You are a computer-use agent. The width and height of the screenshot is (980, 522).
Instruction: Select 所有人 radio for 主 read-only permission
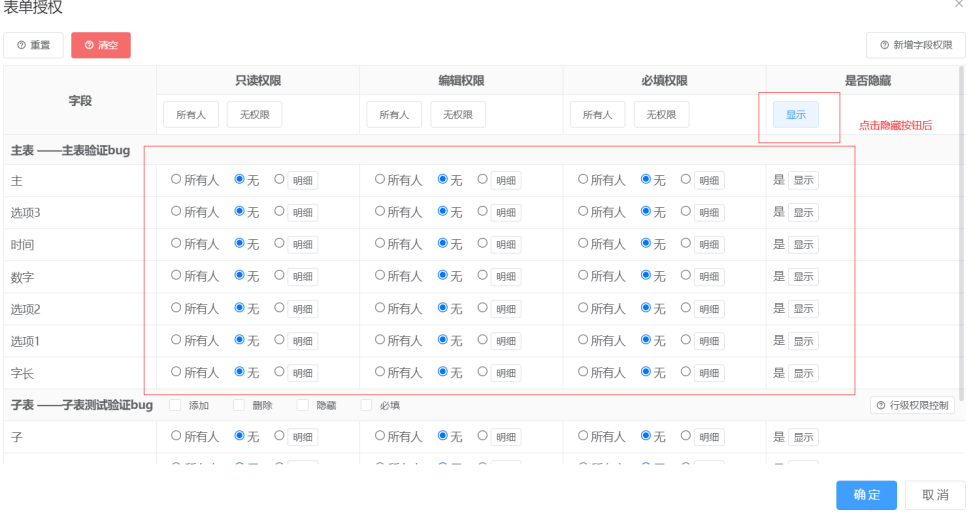[x=177, y=180]
